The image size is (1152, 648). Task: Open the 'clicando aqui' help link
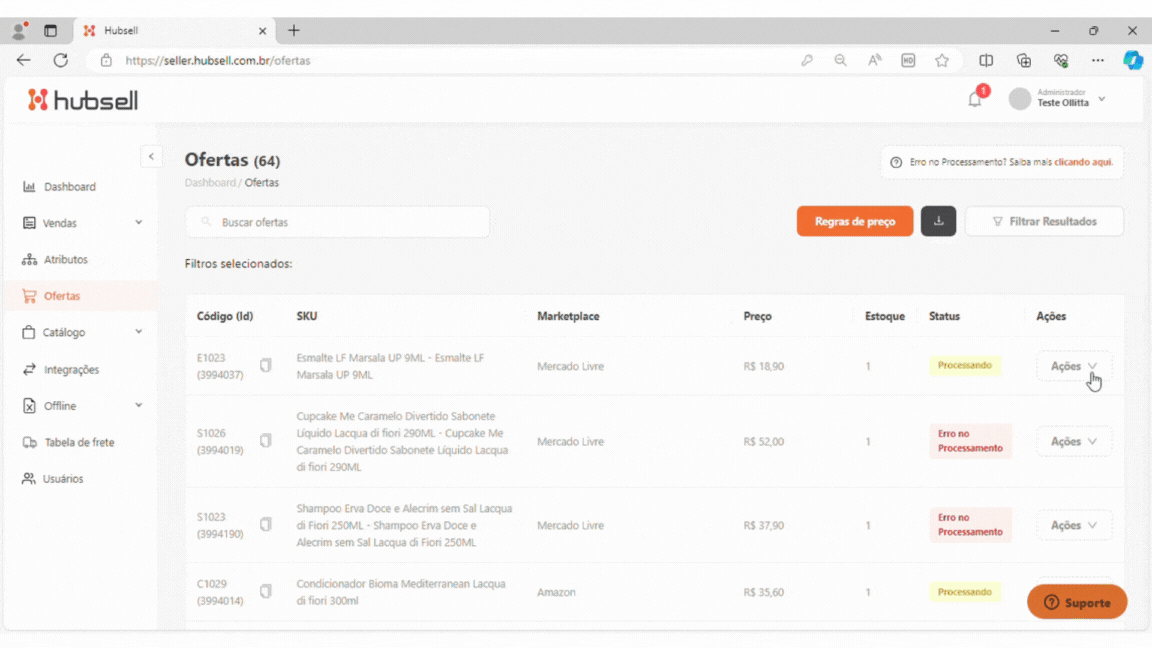click(x=1083, y=162)
